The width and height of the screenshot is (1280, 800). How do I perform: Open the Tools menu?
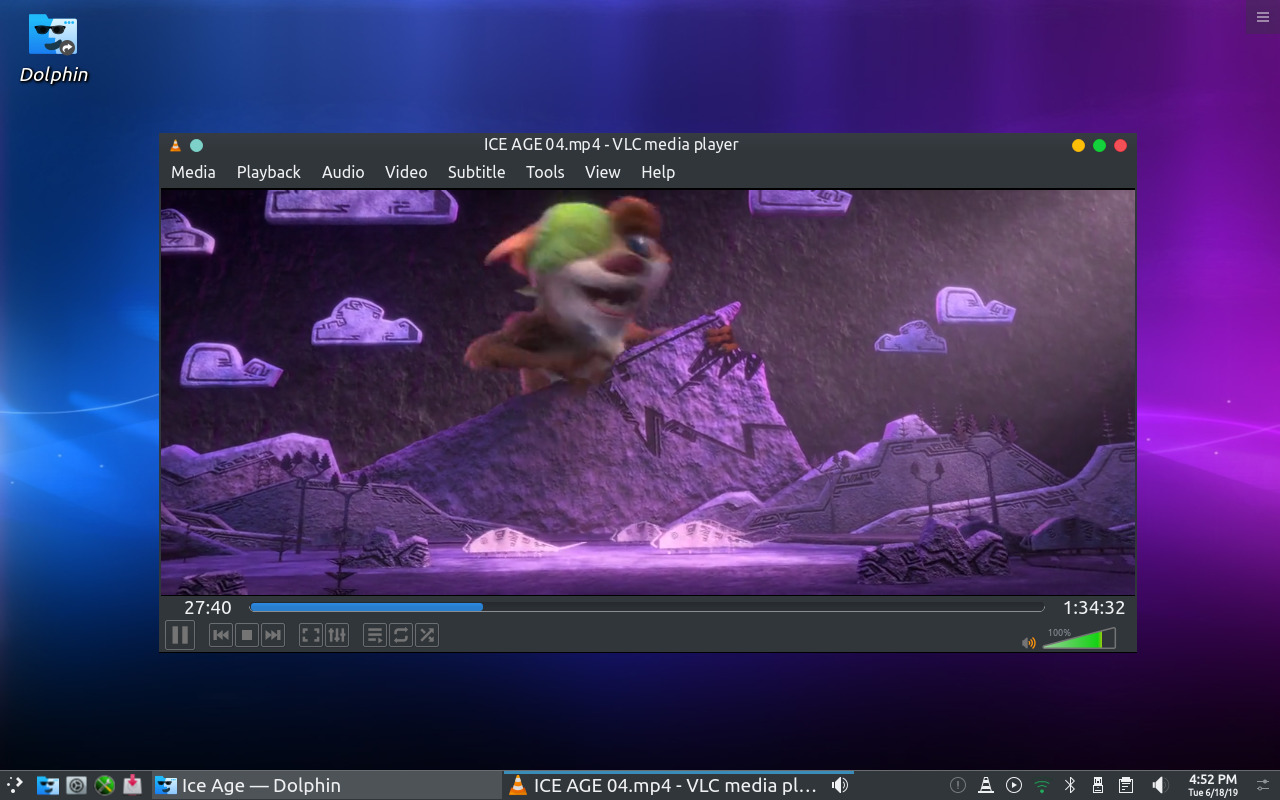pyautogui.click(x=545, y=172)
